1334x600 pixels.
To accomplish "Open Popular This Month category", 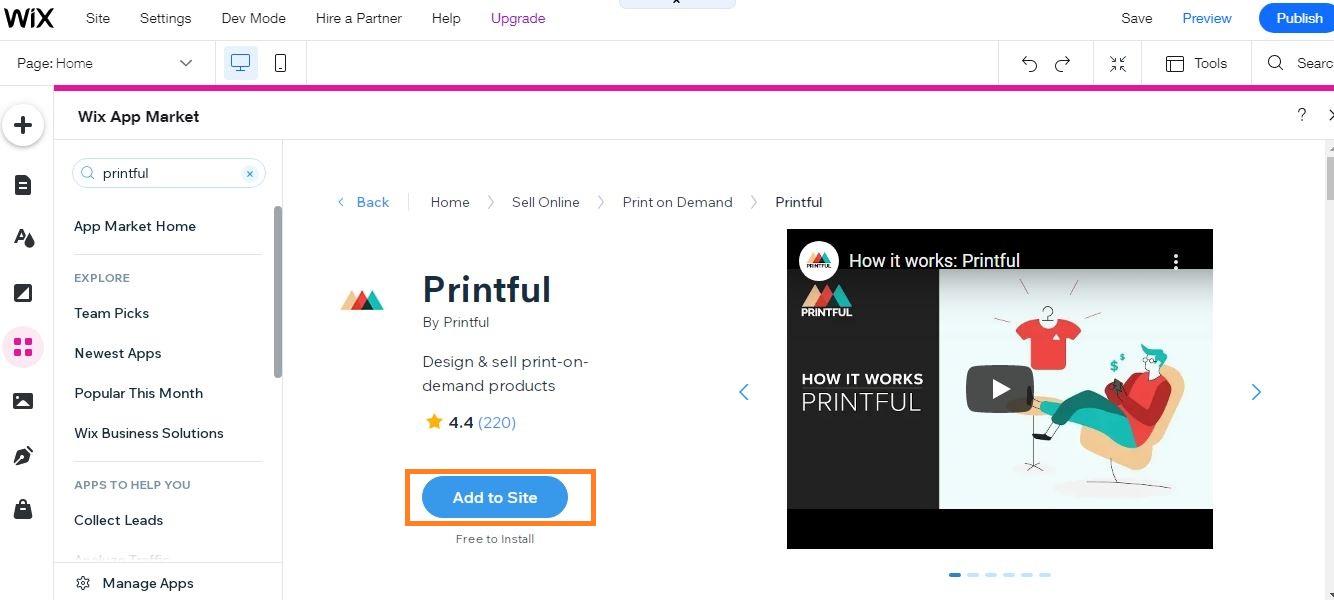I will 139,393.
